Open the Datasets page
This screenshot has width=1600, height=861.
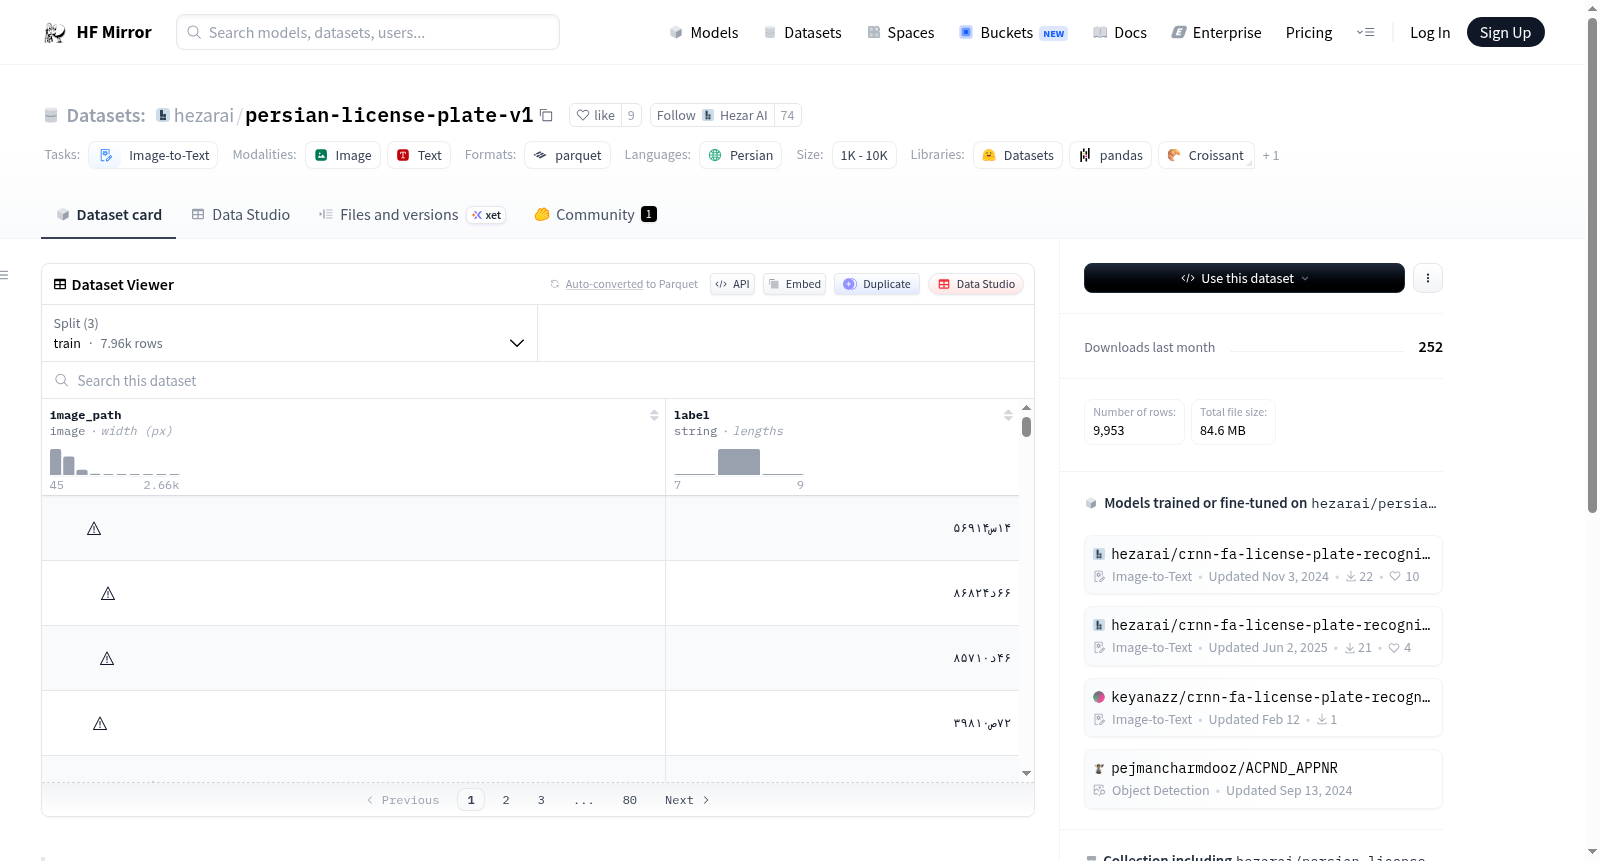(x=803, y=33)
